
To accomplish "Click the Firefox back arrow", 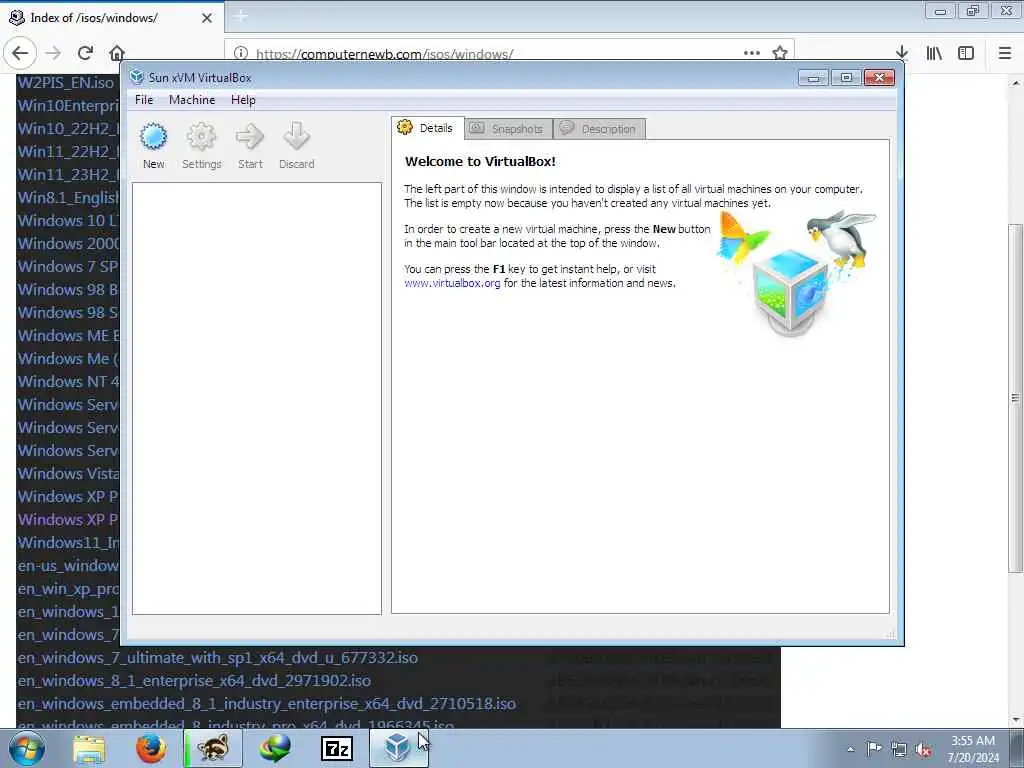I will pos(20,53).
